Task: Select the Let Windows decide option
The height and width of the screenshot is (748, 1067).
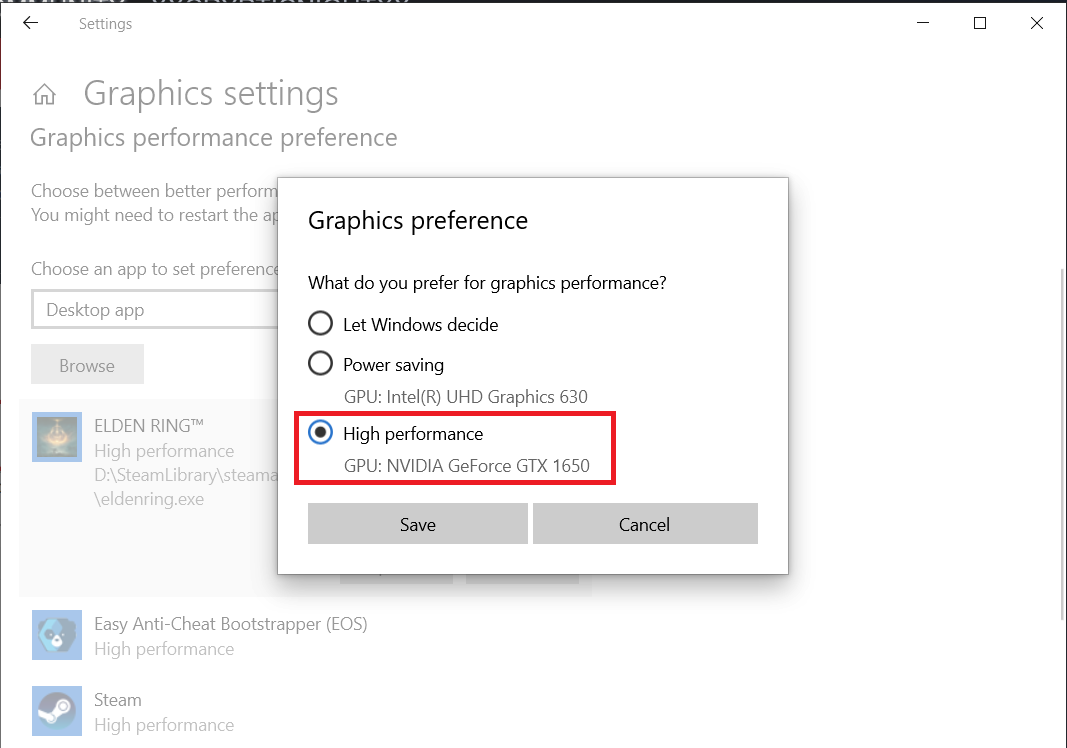Action: (x=320, y=324)
